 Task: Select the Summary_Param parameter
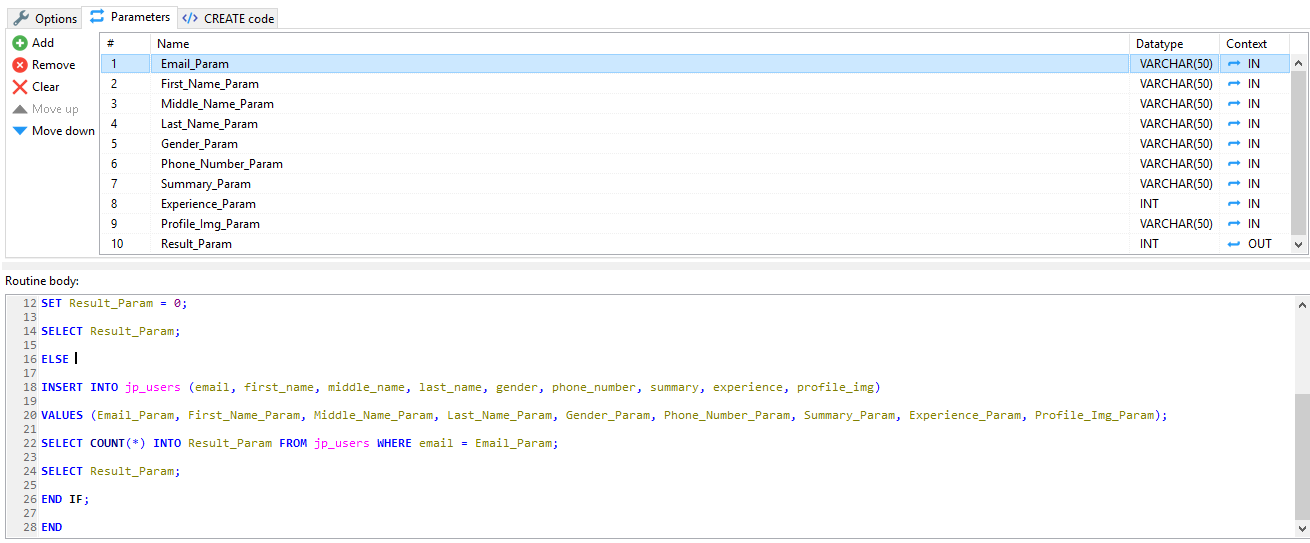[x=206, y=184]
